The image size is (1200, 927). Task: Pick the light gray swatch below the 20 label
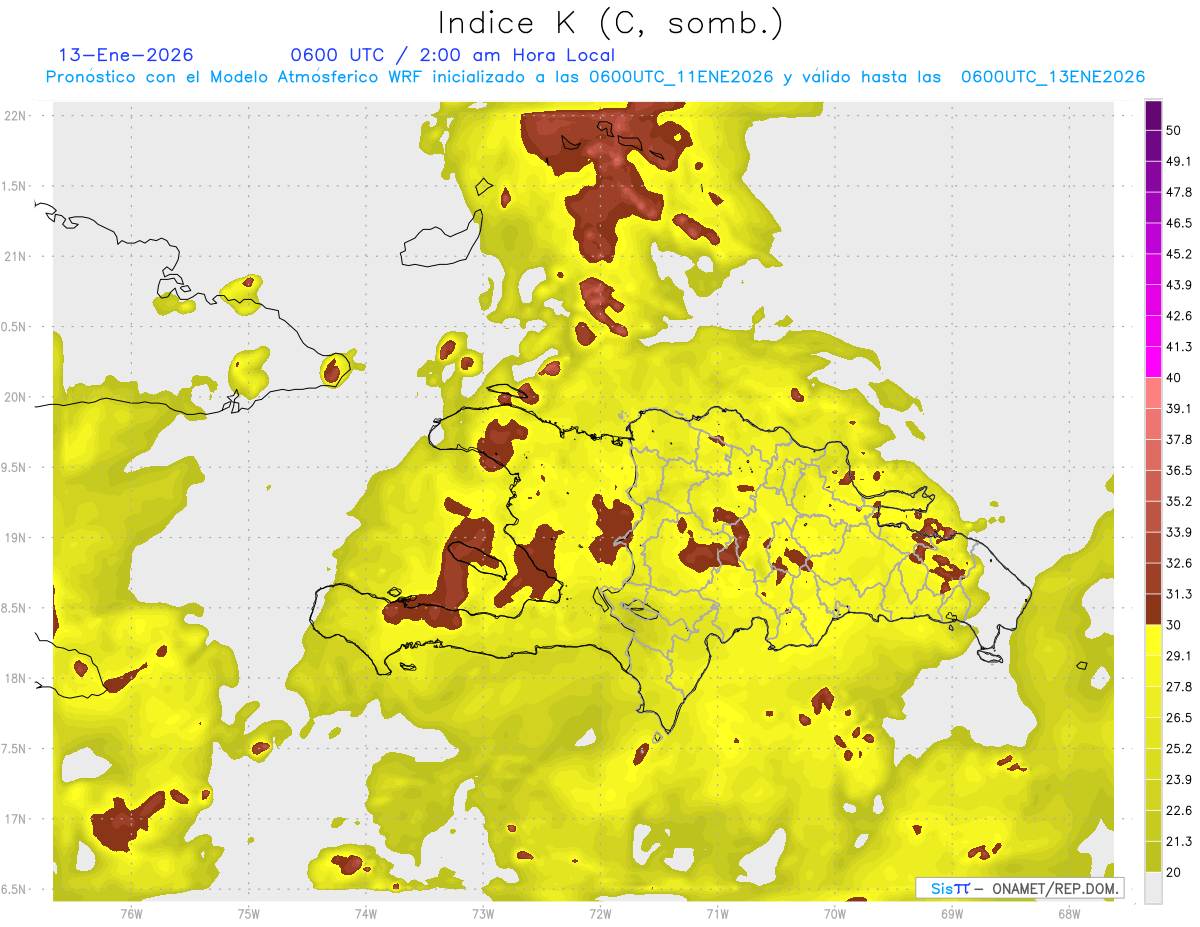pos(1153,887)
